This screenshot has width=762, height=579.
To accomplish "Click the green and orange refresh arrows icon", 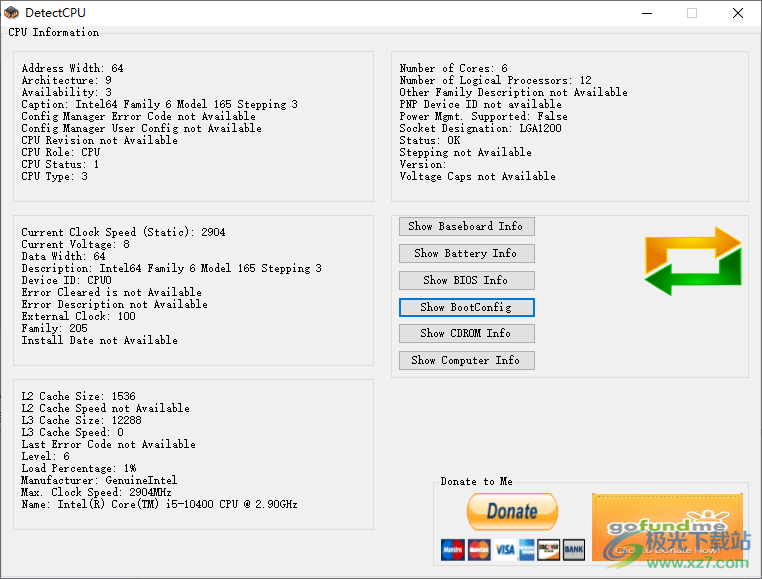I will click(x=692, y=262).
